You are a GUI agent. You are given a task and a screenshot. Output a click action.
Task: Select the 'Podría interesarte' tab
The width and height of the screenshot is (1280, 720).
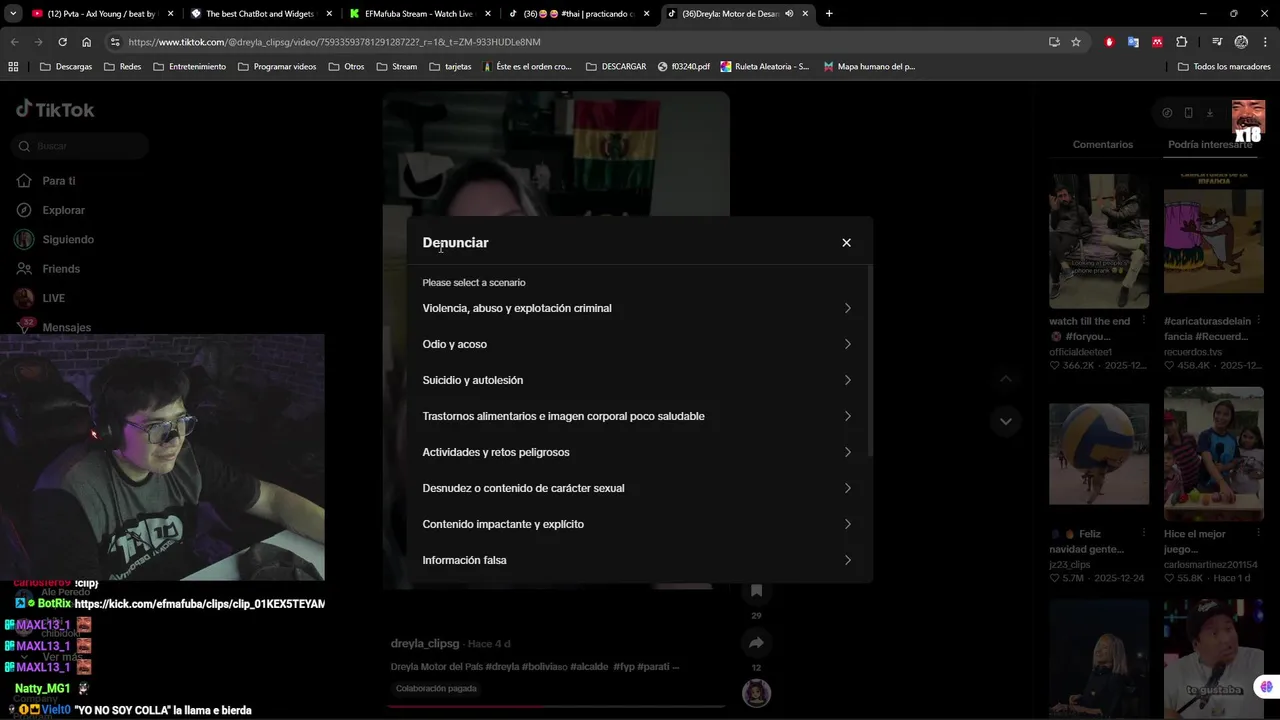pyautogui.click(x=1210, y=145)
